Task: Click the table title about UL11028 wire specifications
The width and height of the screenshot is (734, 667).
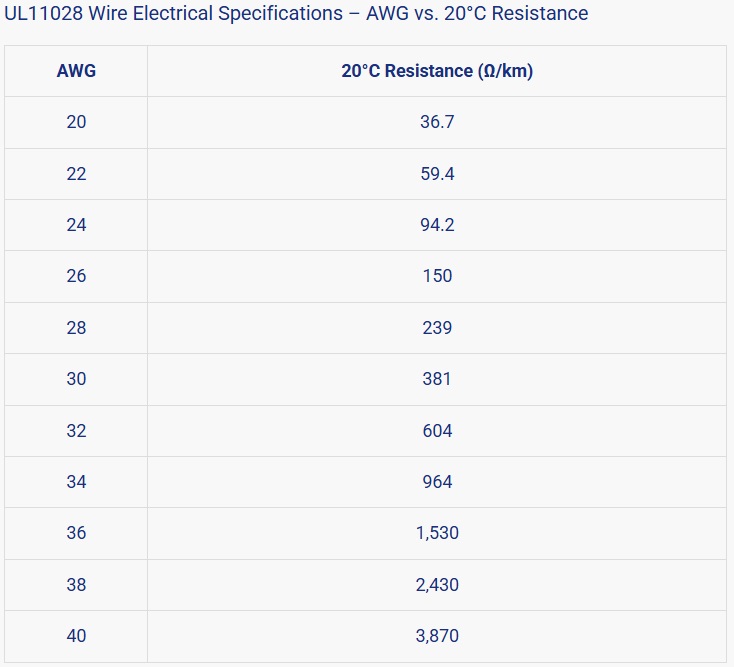Action: pyautogui.click(x=296, y=14)
